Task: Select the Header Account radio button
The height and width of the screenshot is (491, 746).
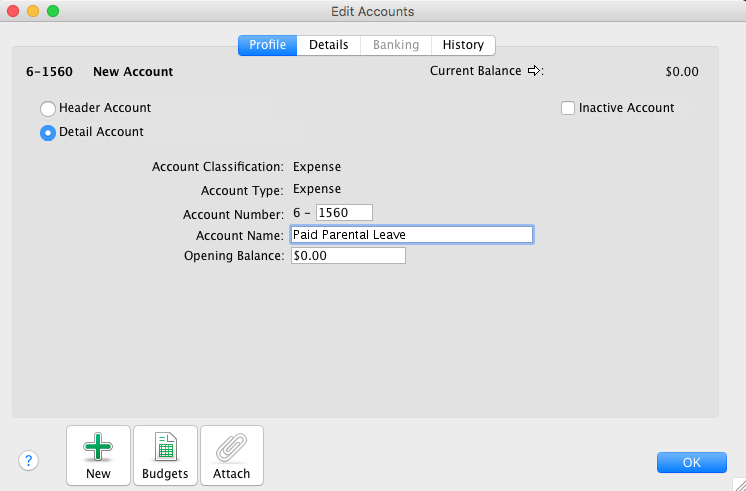Action: [x=47, y=108]
